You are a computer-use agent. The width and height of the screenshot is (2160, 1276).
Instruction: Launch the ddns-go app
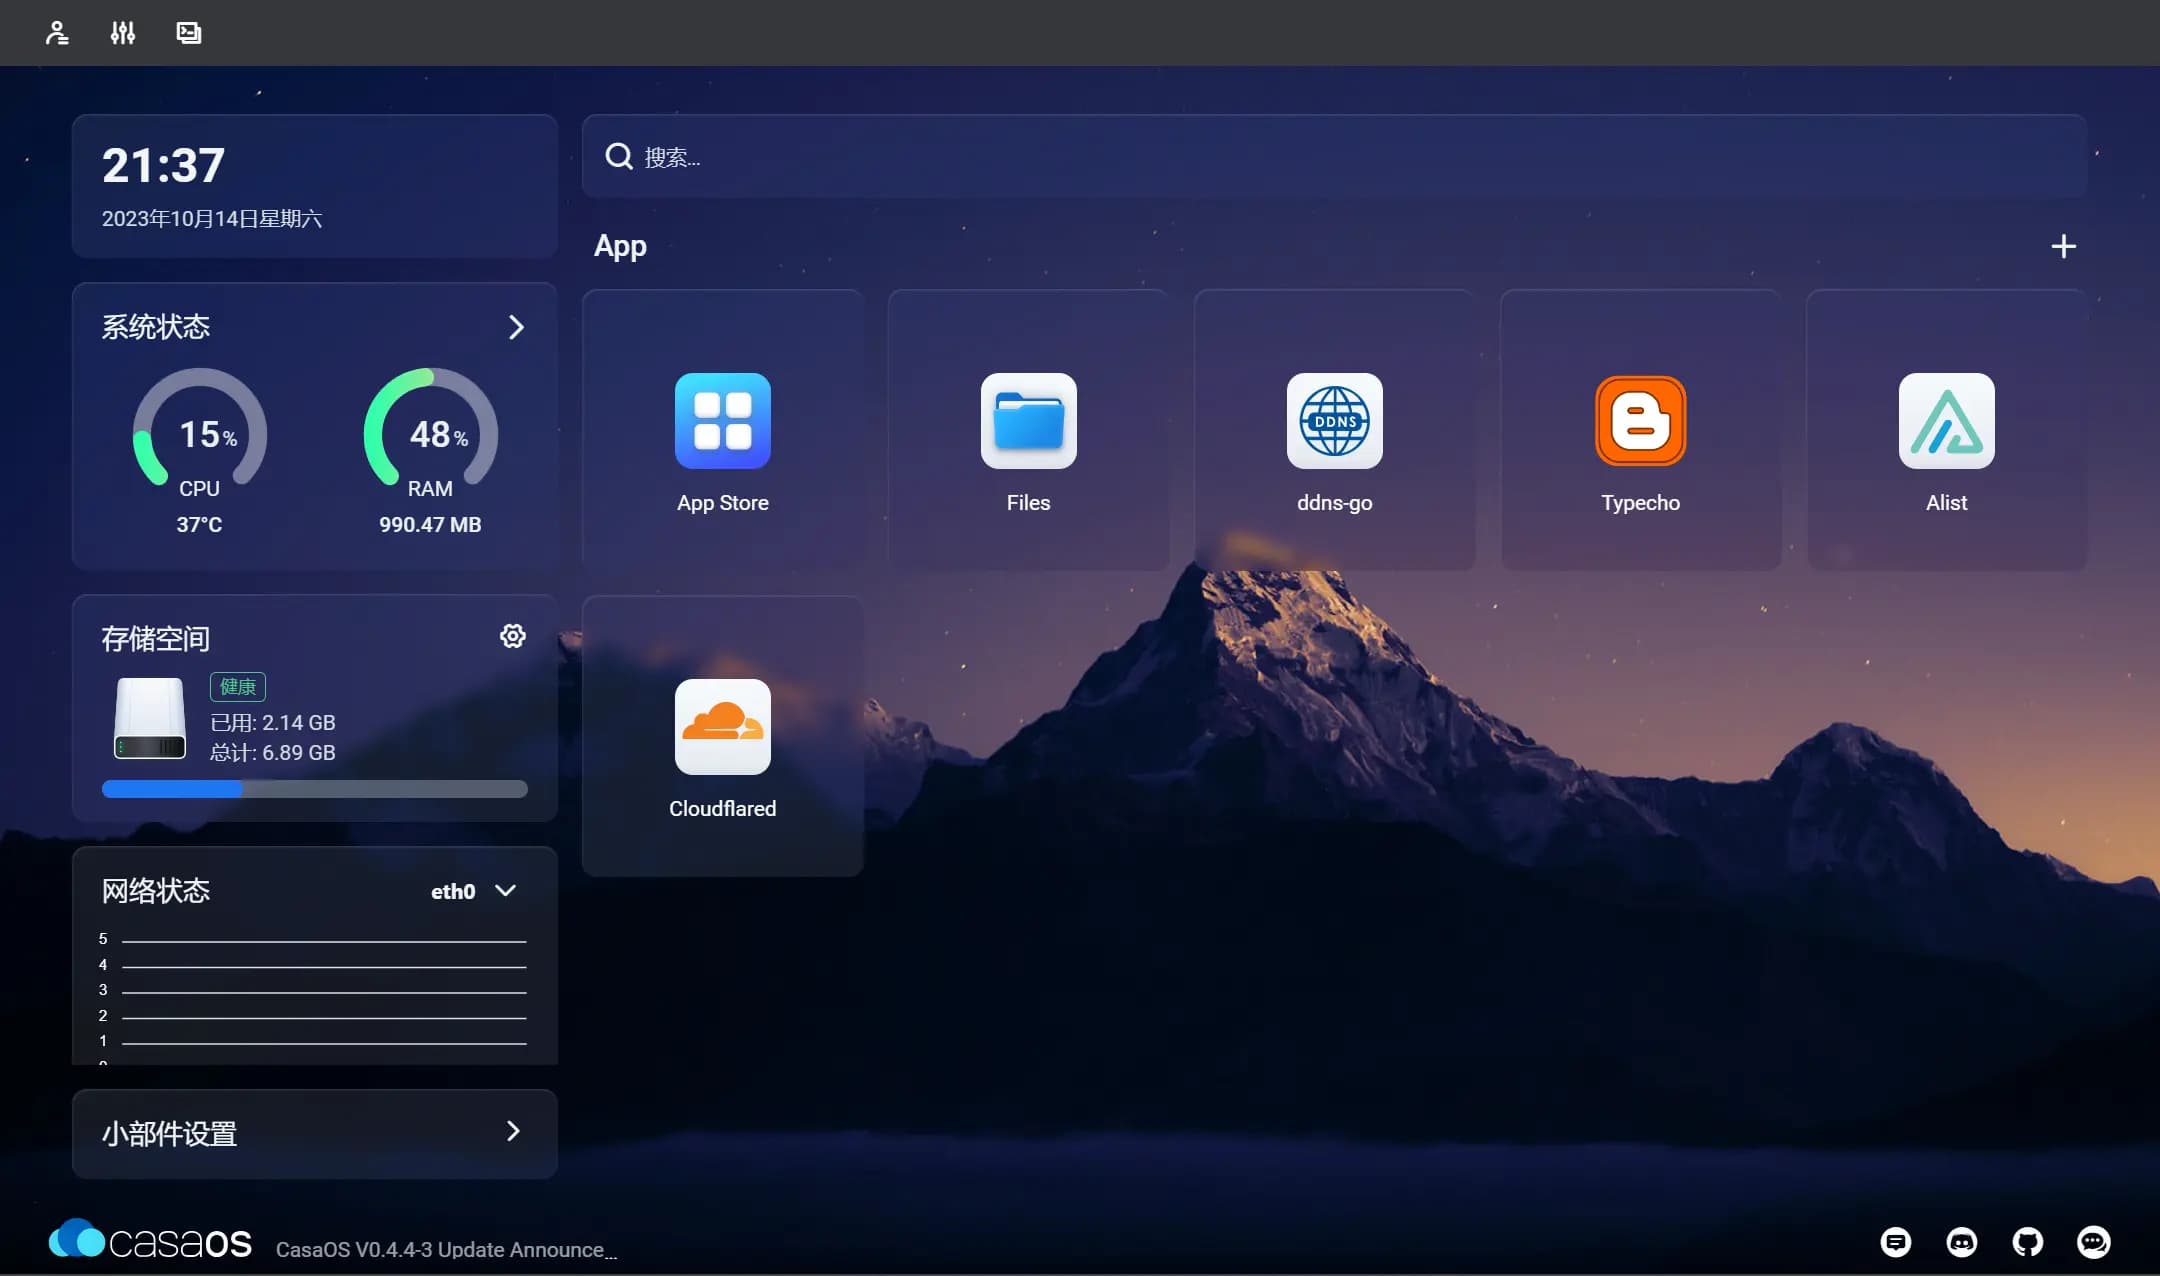coord(1335,421)
